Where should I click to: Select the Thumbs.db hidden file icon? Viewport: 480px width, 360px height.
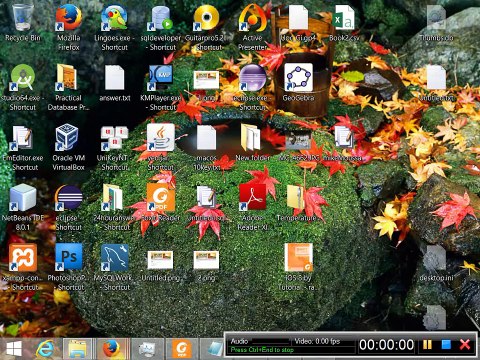coord(436,18)
